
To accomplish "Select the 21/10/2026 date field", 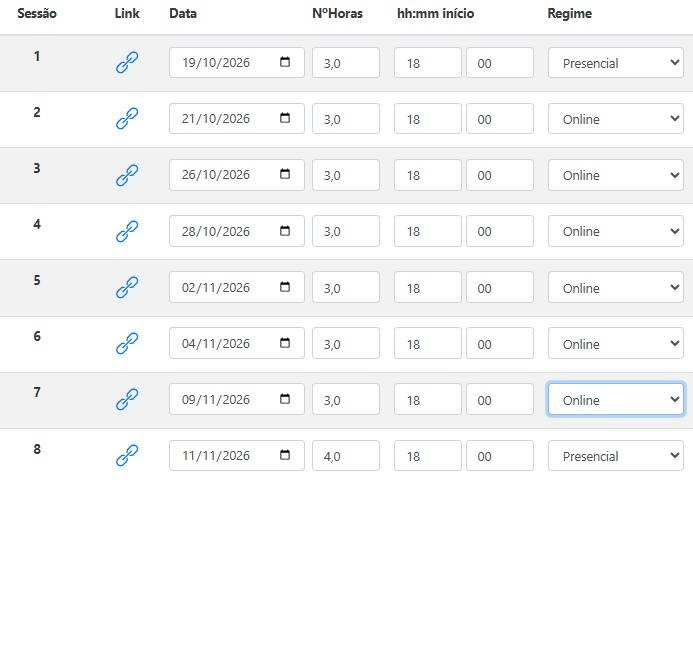I will 236,118.
